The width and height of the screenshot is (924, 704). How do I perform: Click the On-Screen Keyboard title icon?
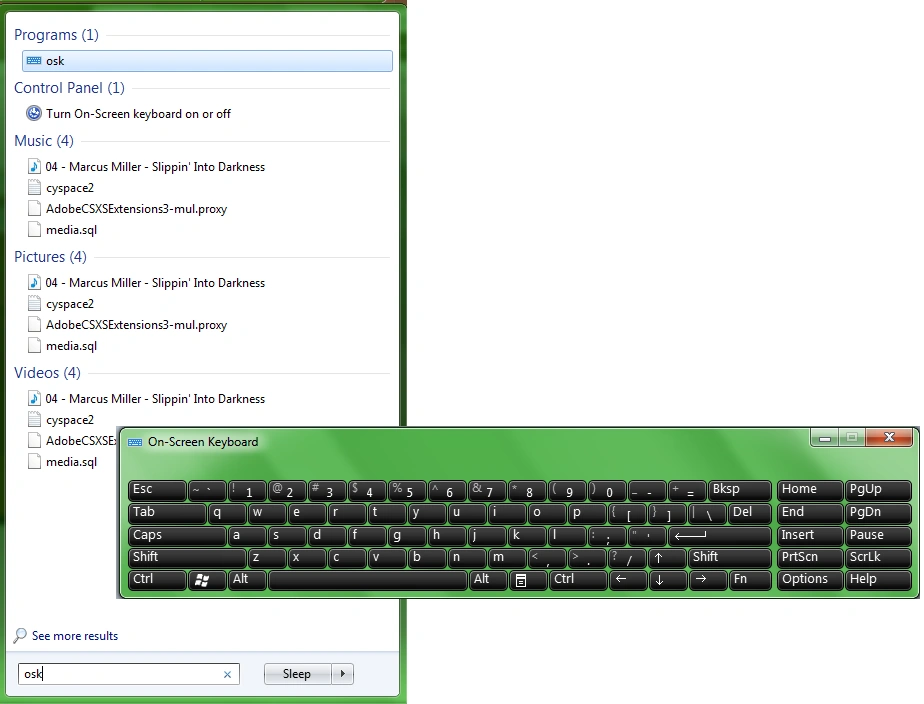click(135, 442)
